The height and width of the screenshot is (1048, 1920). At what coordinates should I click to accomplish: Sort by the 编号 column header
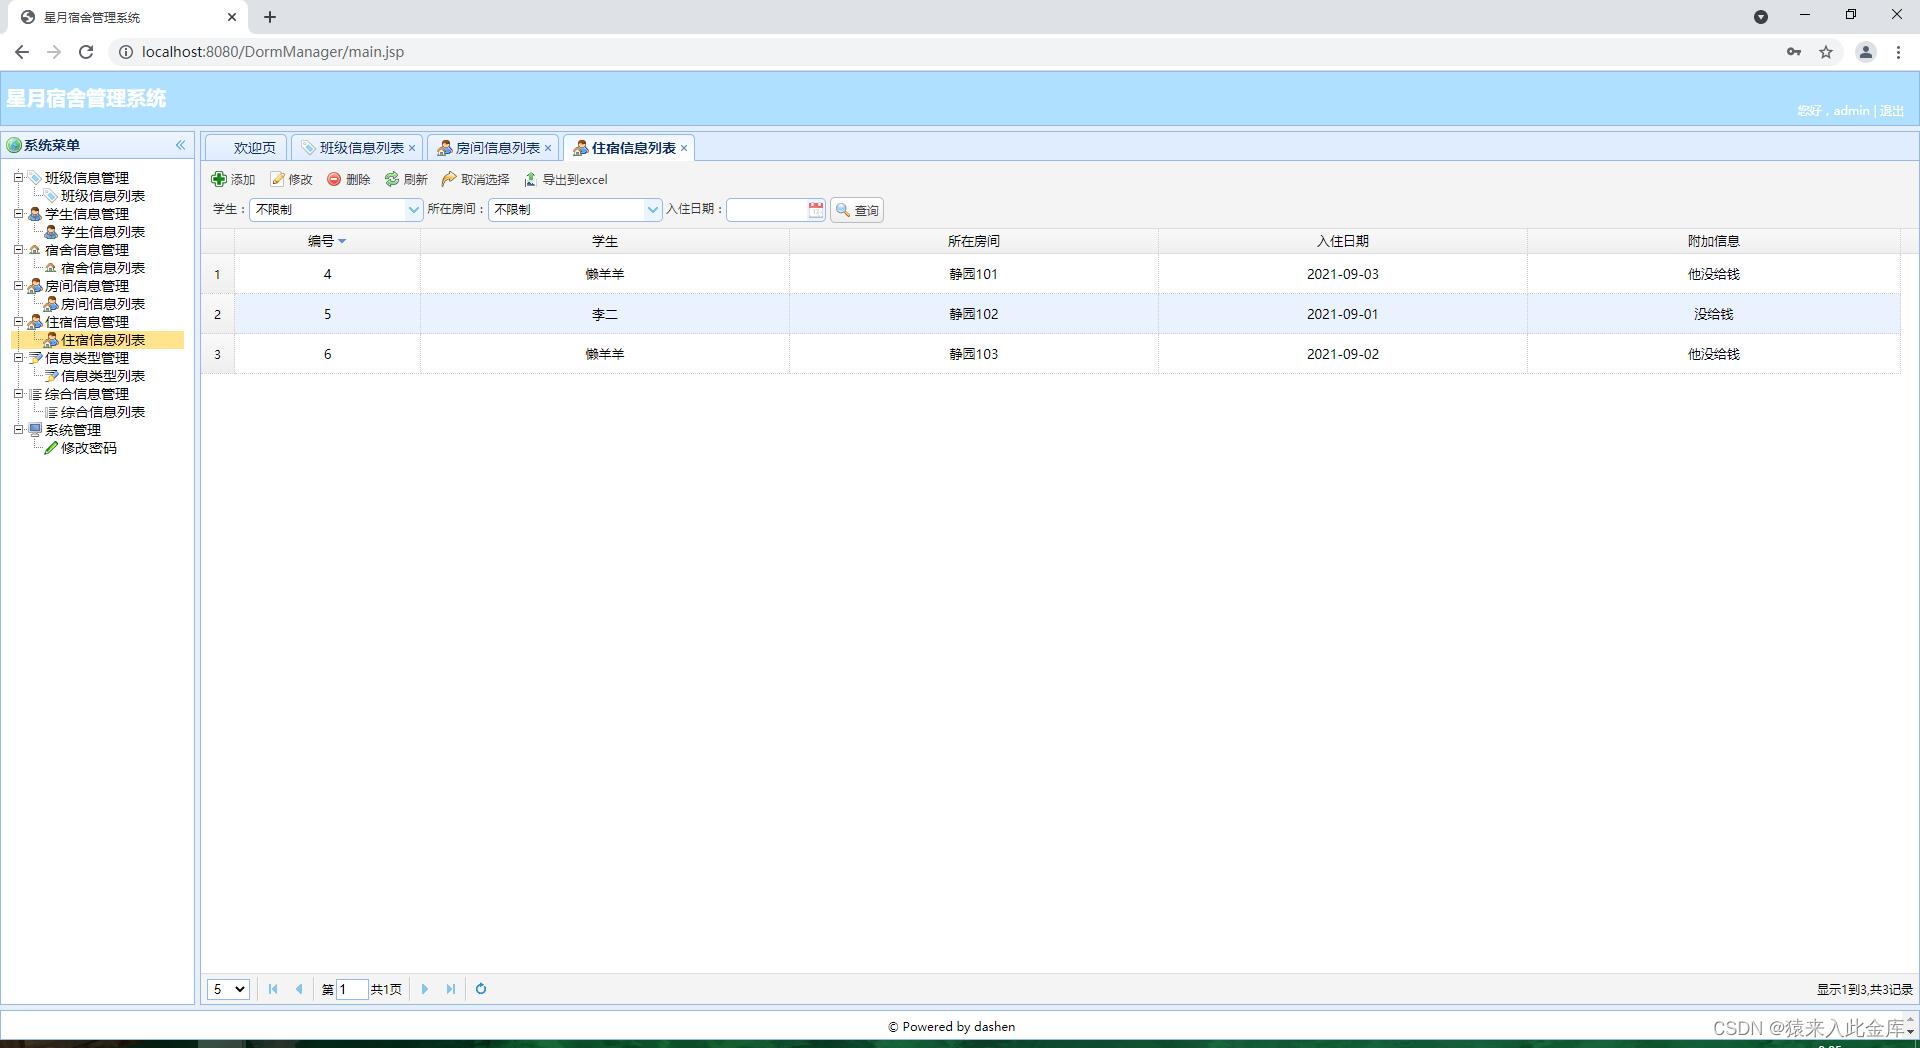click(x=327, y=241)
